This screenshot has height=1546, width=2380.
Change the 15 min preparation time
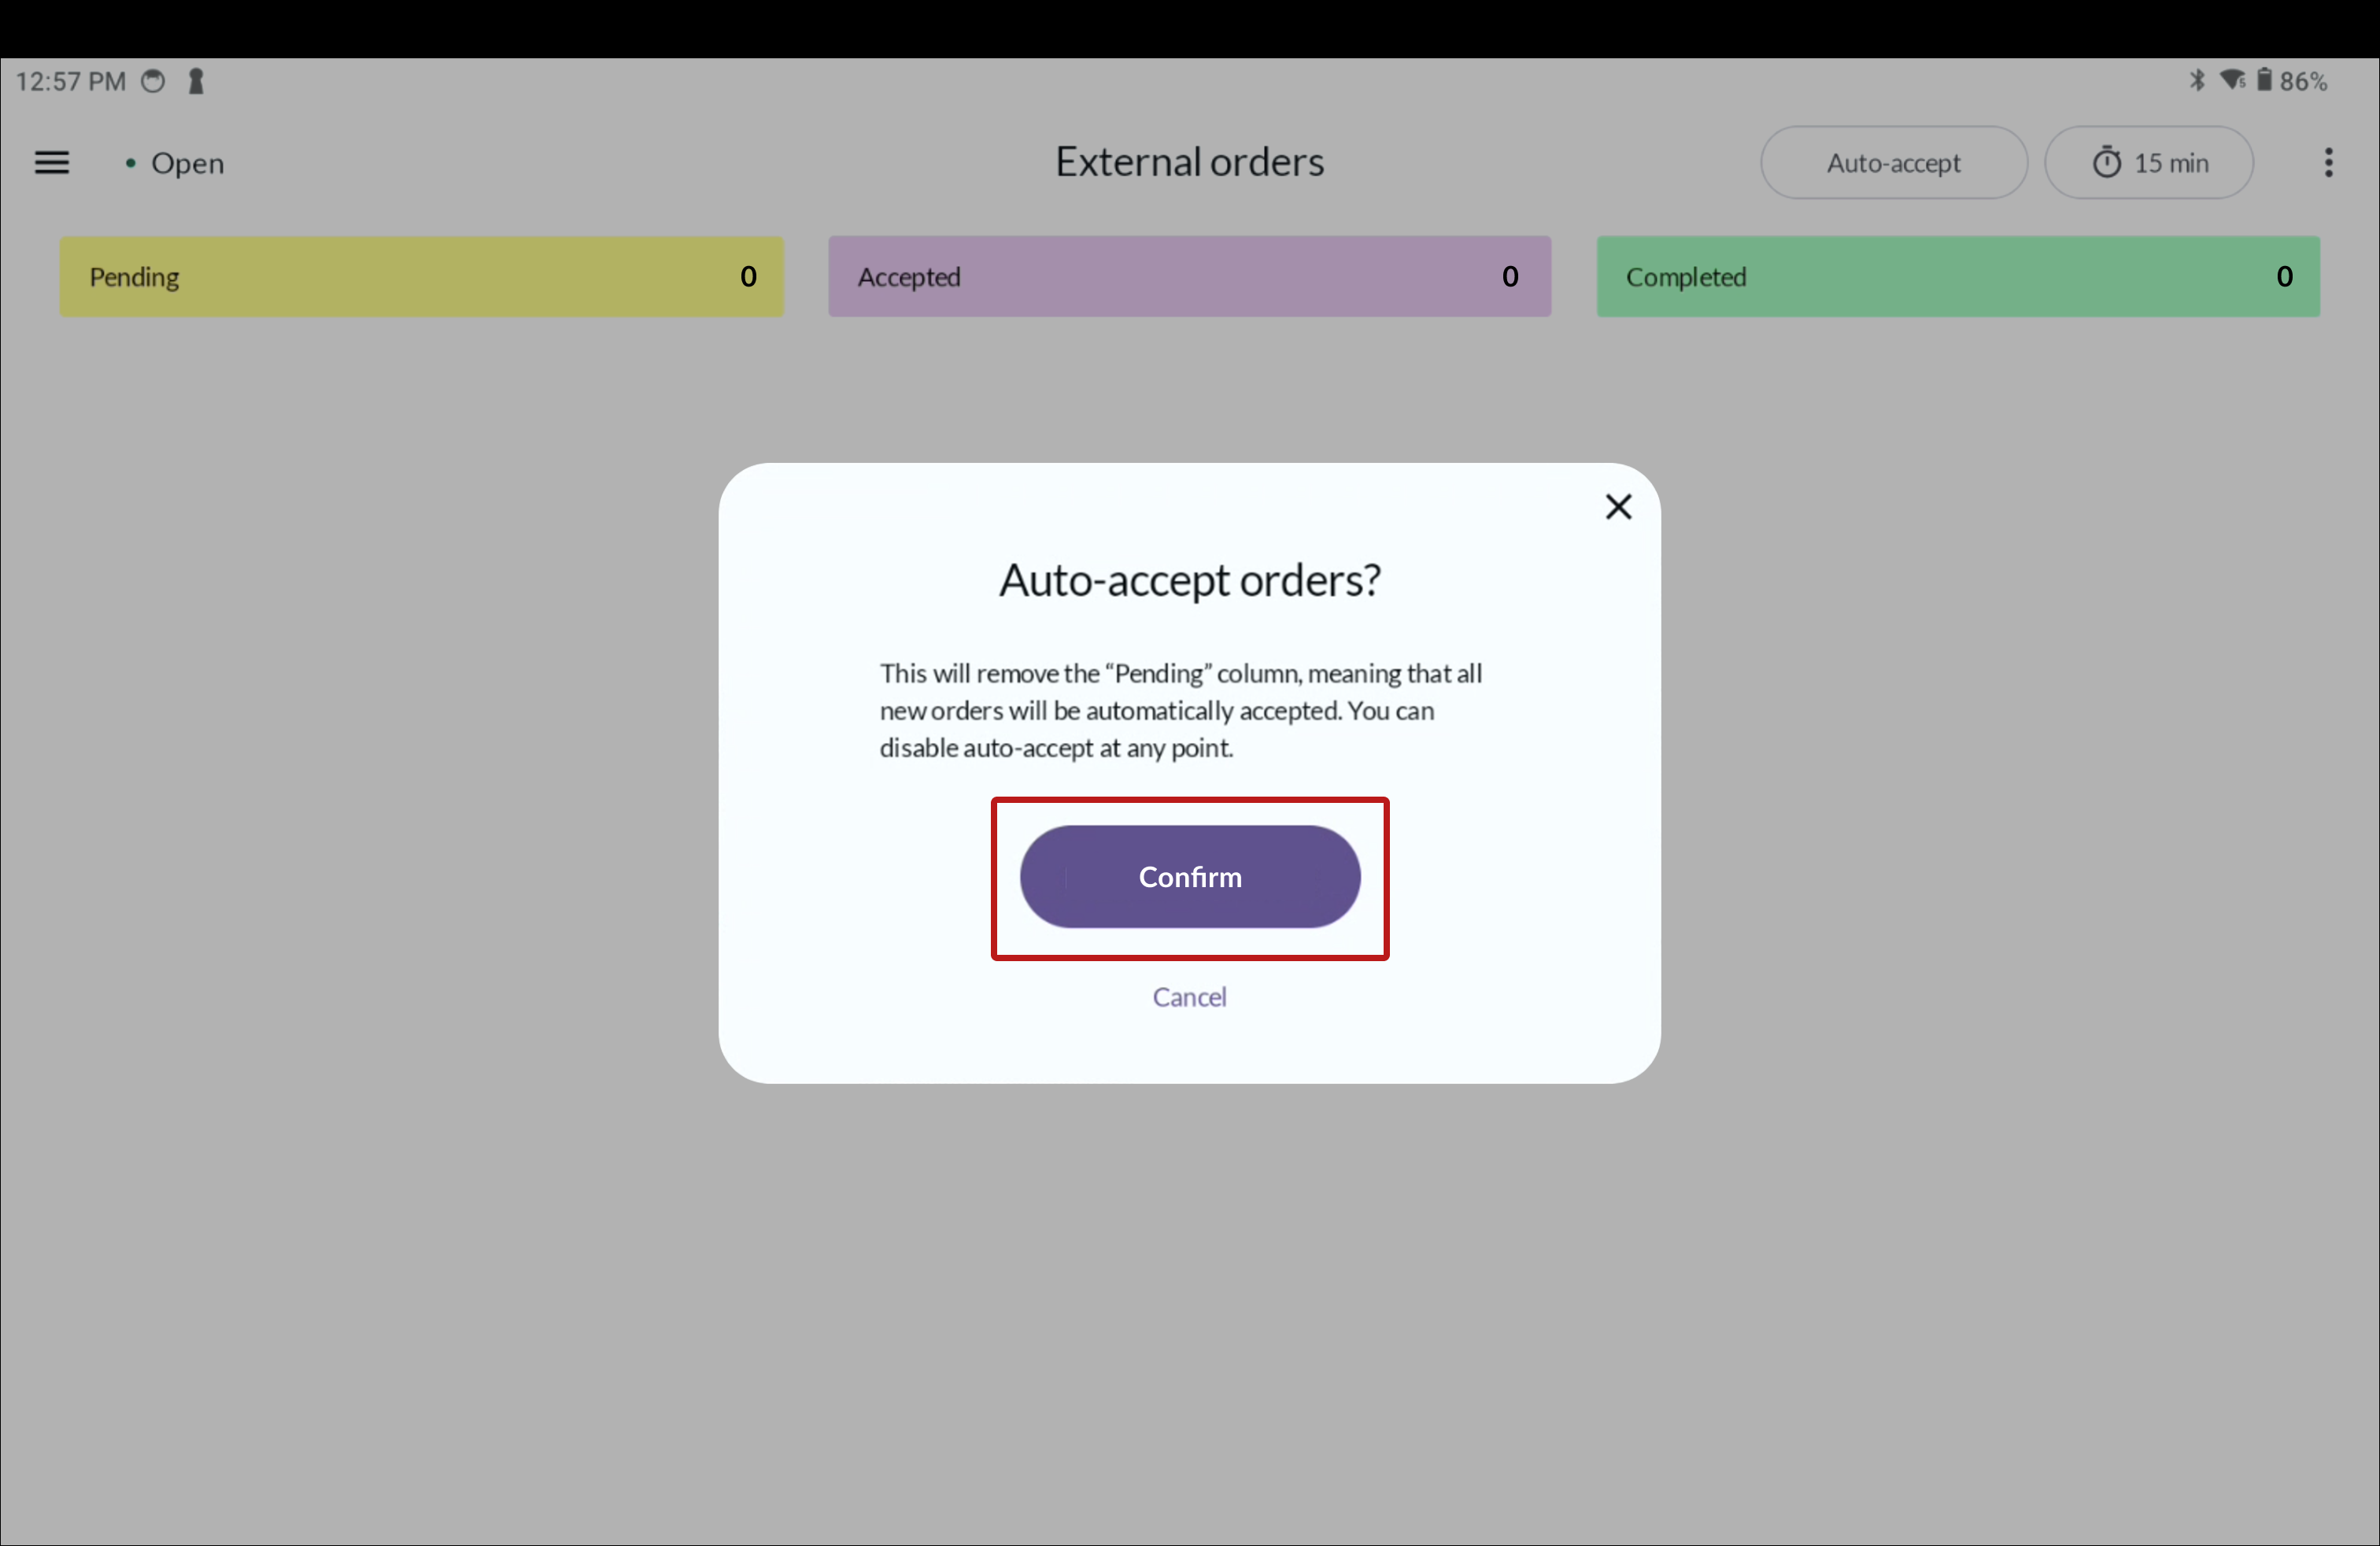2149,162
